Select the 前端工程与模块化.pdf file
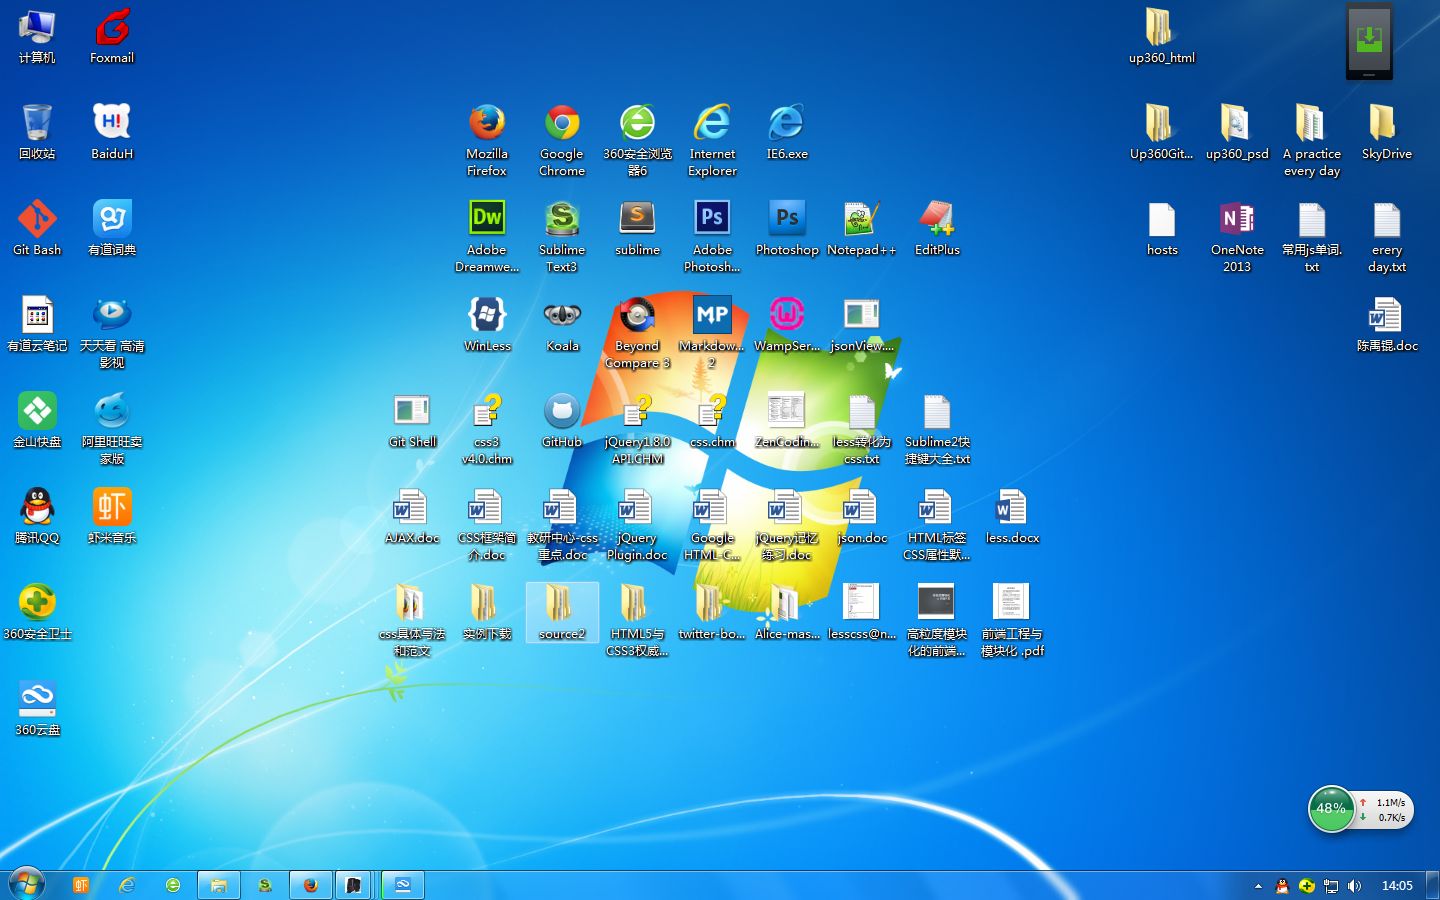Image resolution: width=1440 pixels, height=900 pixels. [1012, 620]
